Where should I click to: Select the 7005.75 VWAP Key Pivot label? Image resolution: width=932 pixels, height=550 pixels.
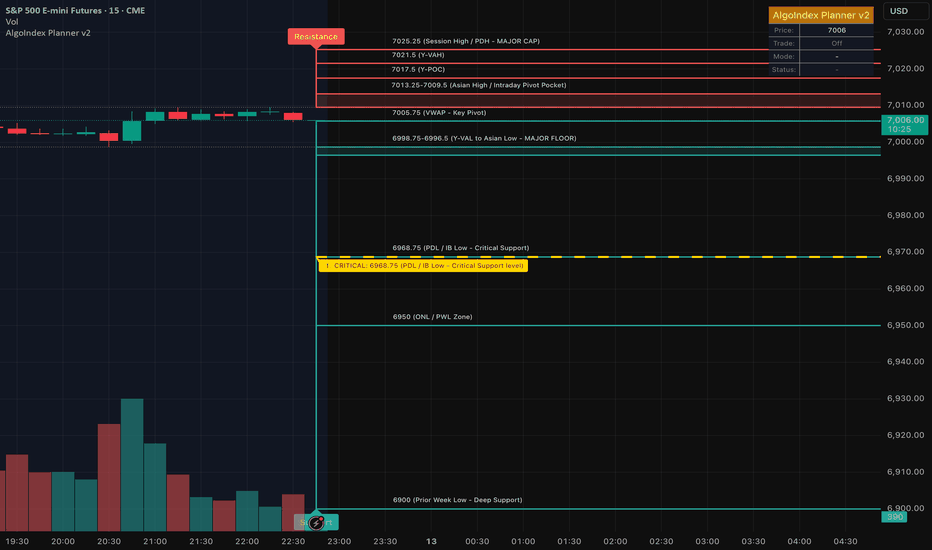441,113
